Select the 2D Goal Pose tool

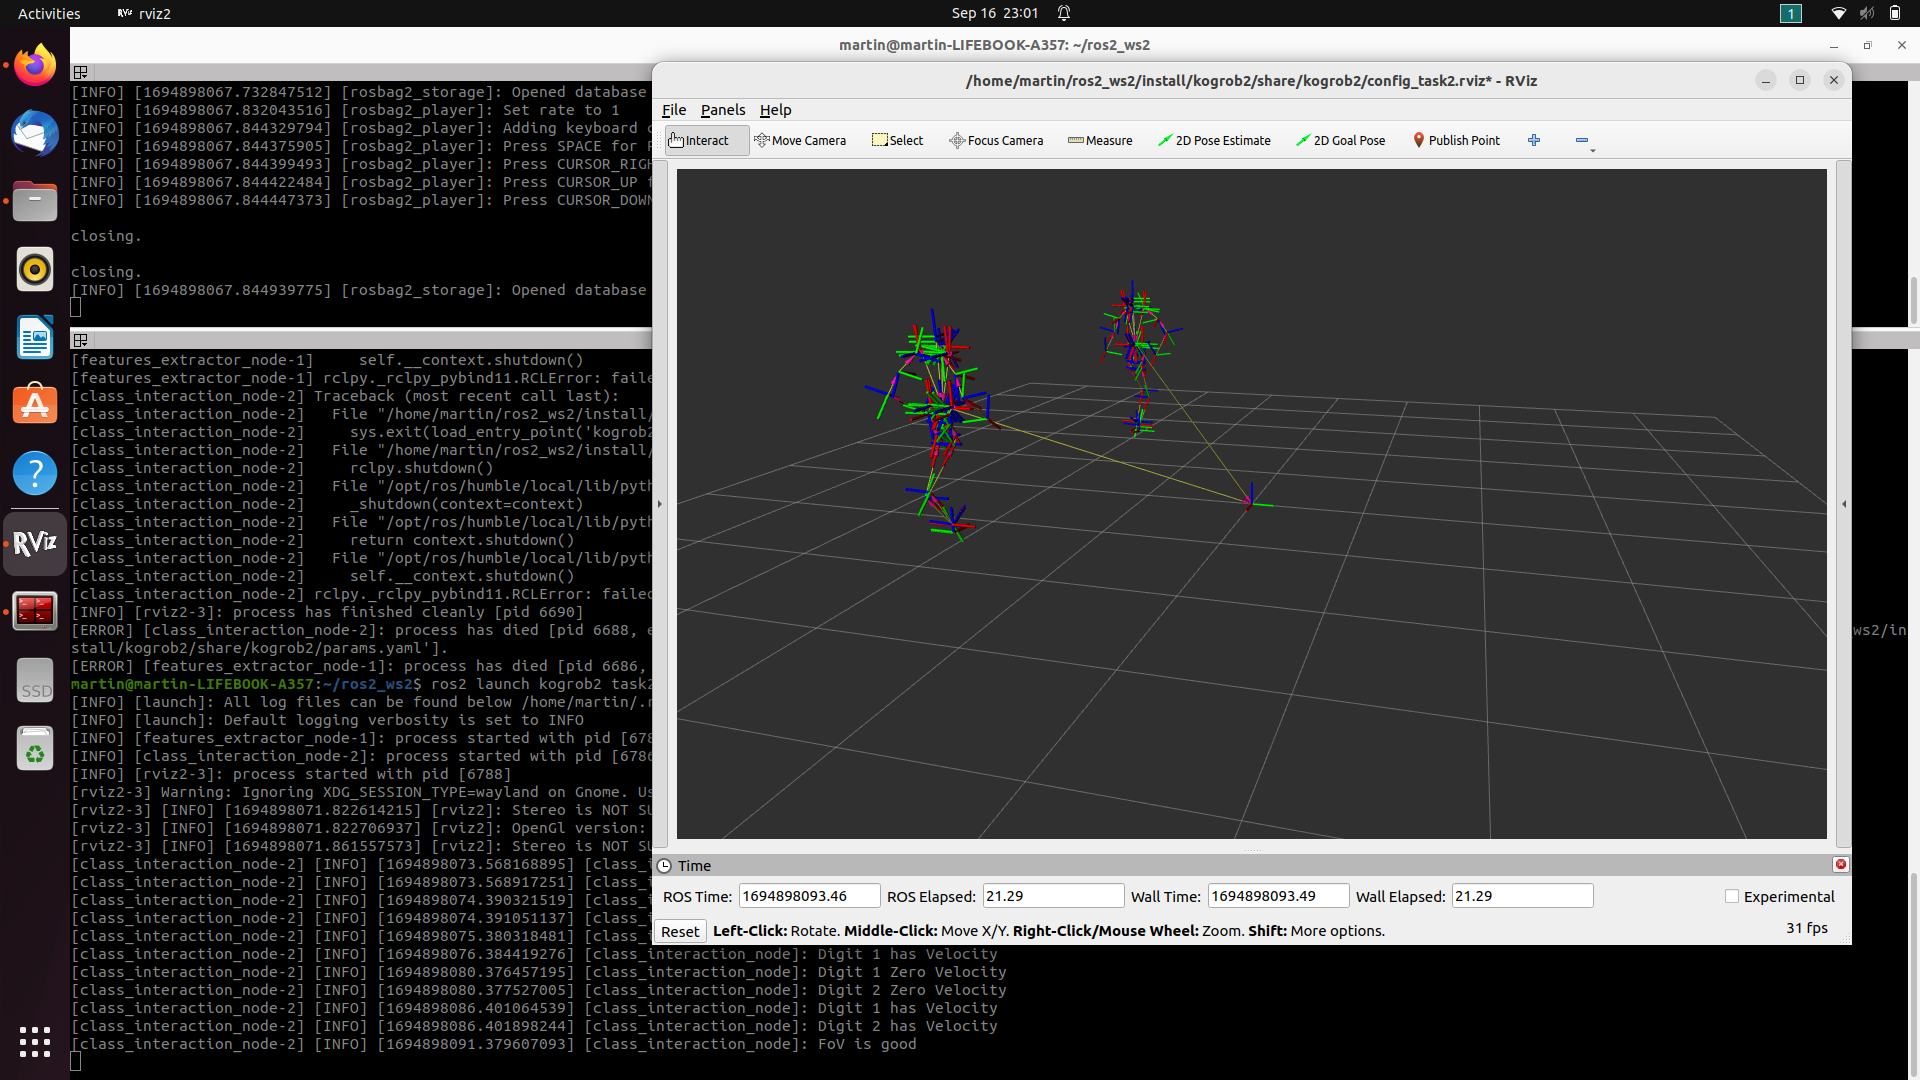pyautogui.click(x=1341, y=141)
